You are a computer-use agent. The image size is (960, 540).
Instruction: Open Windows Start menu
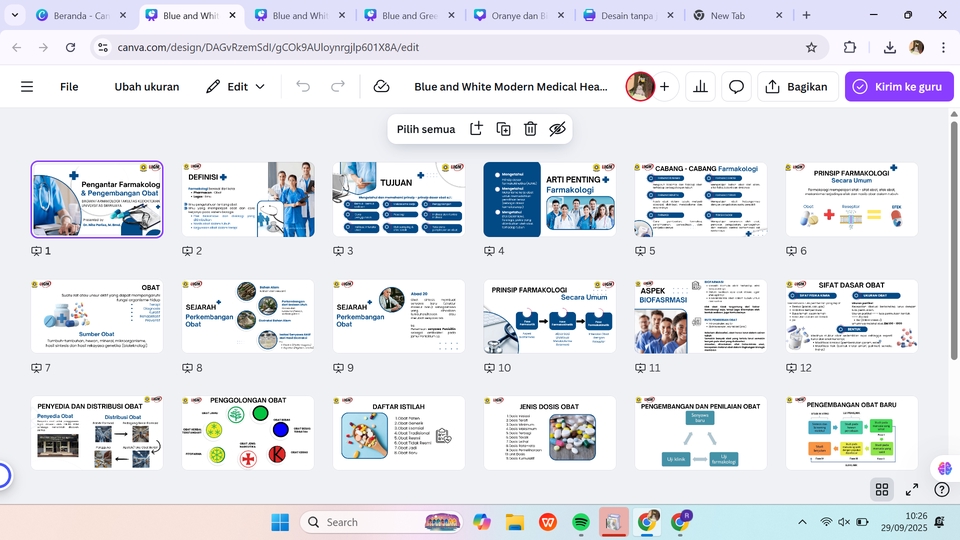pos(280,522)
